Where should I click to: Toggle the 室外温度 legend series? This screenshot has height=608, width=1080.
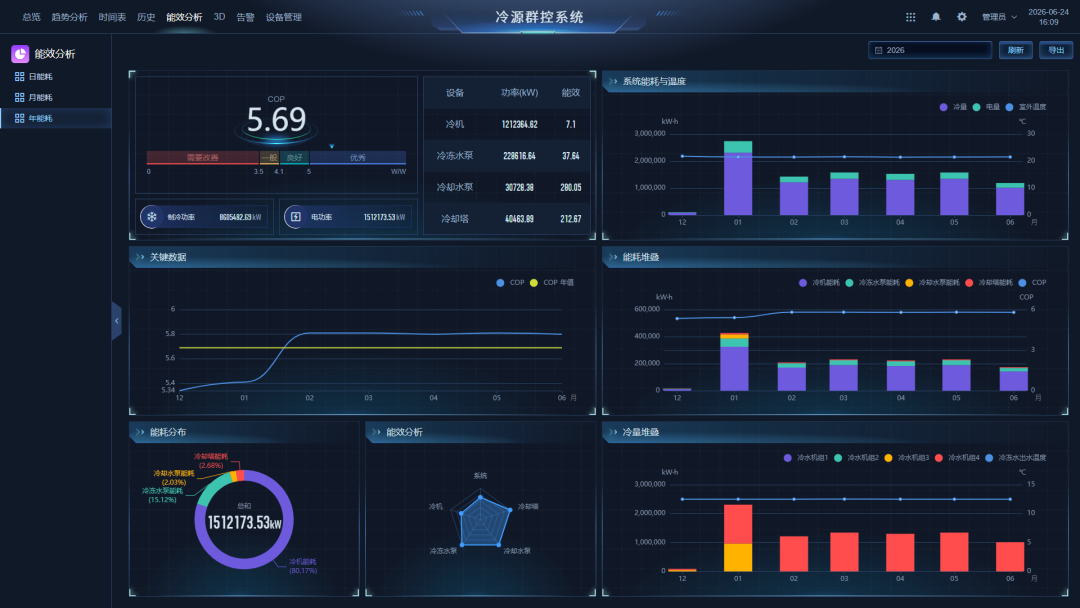pyautogui.click(x=1026, y=107)
